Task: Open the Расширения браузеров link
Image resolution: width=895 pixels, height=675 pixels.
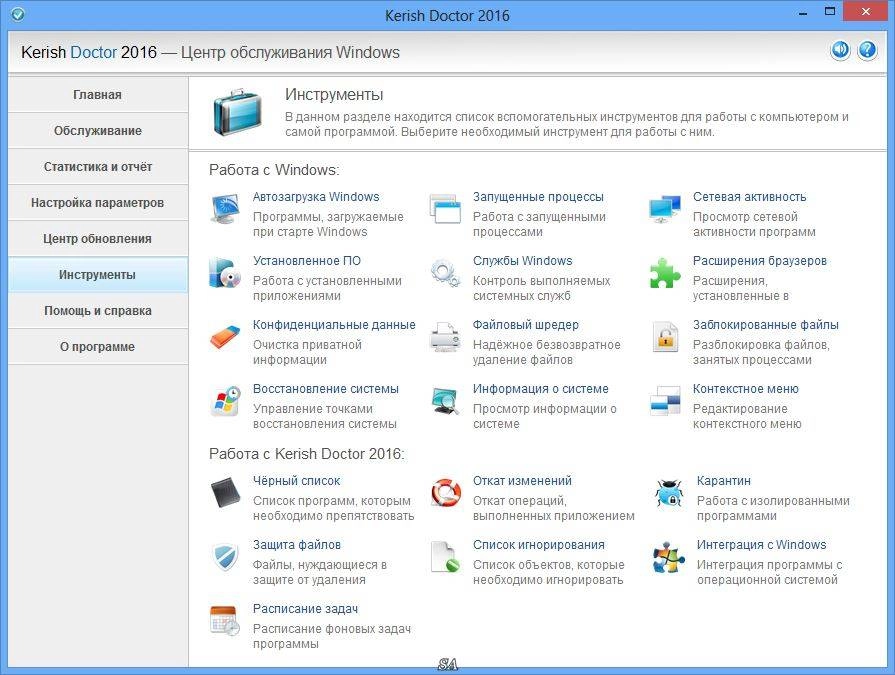Action: [760, 261]
